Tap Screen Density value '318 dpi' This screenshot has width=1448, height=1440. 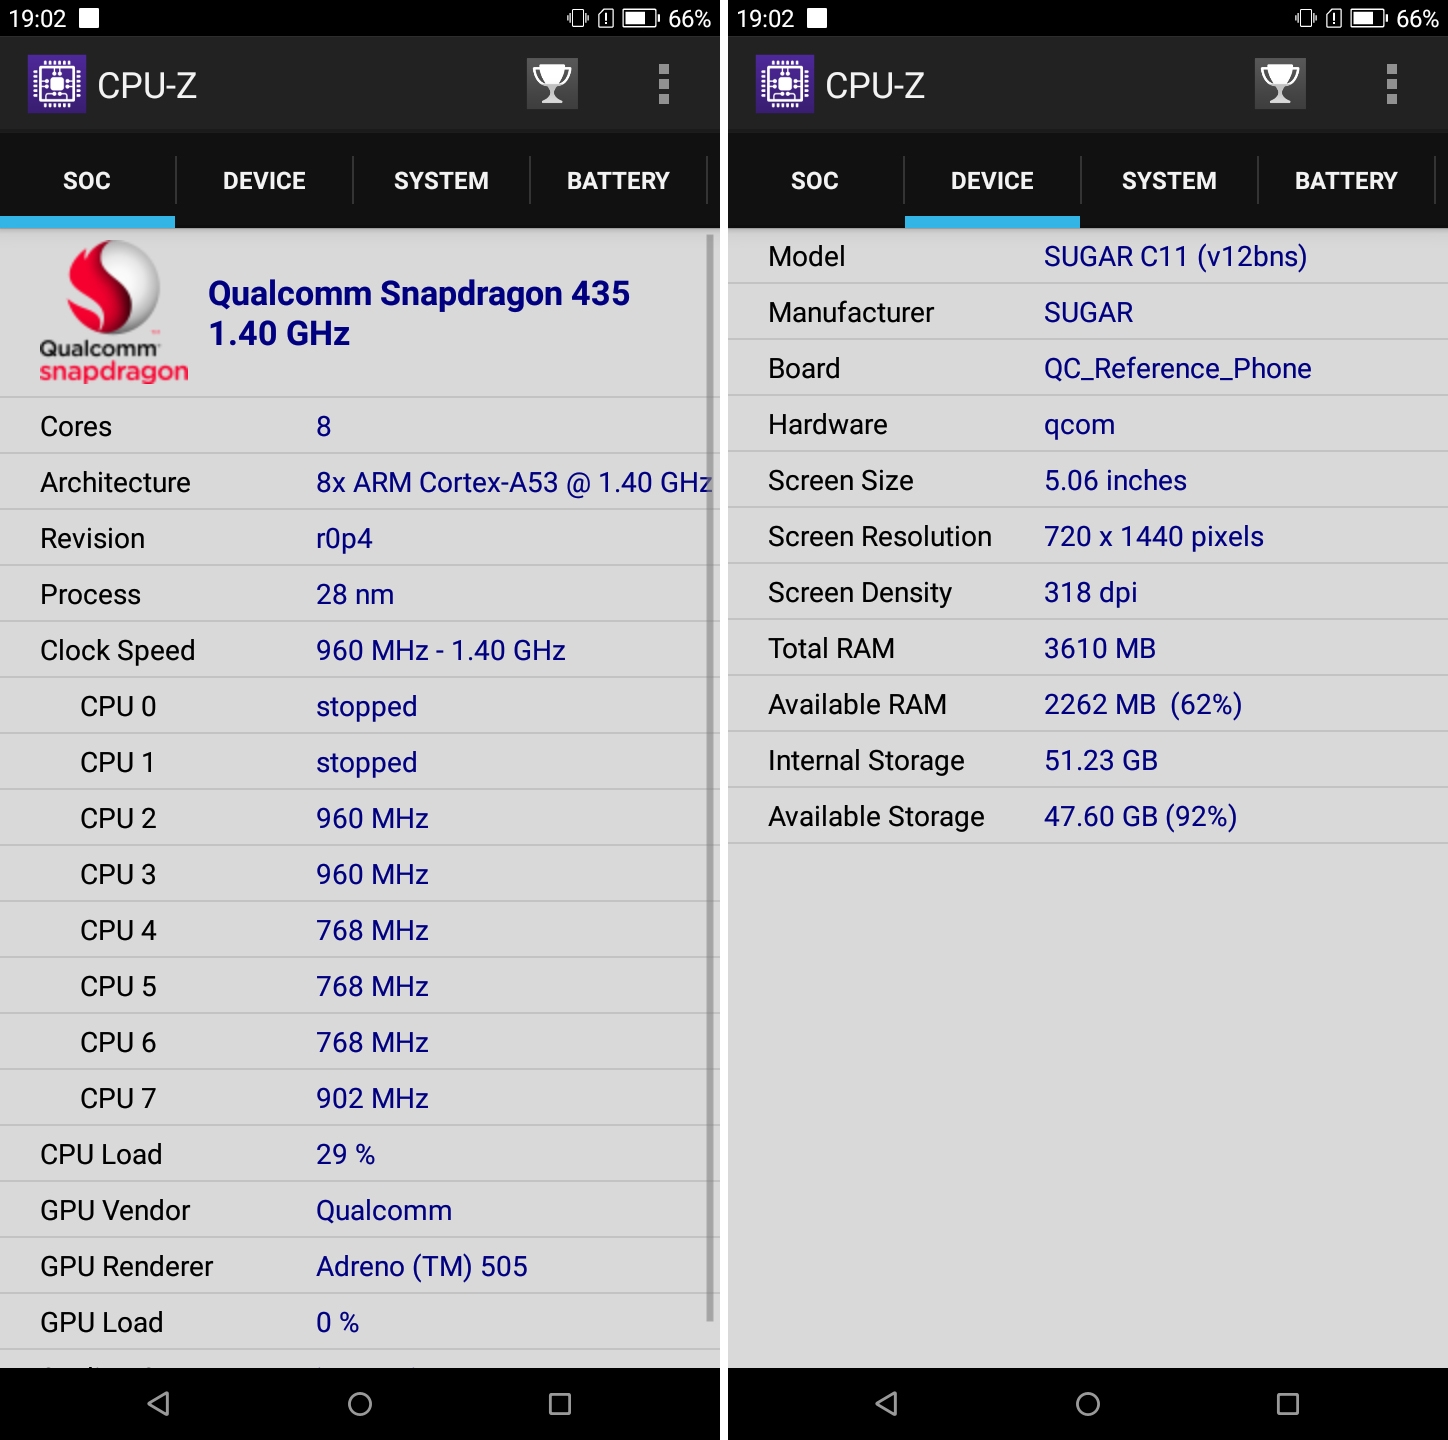(x=1091, y=593)
